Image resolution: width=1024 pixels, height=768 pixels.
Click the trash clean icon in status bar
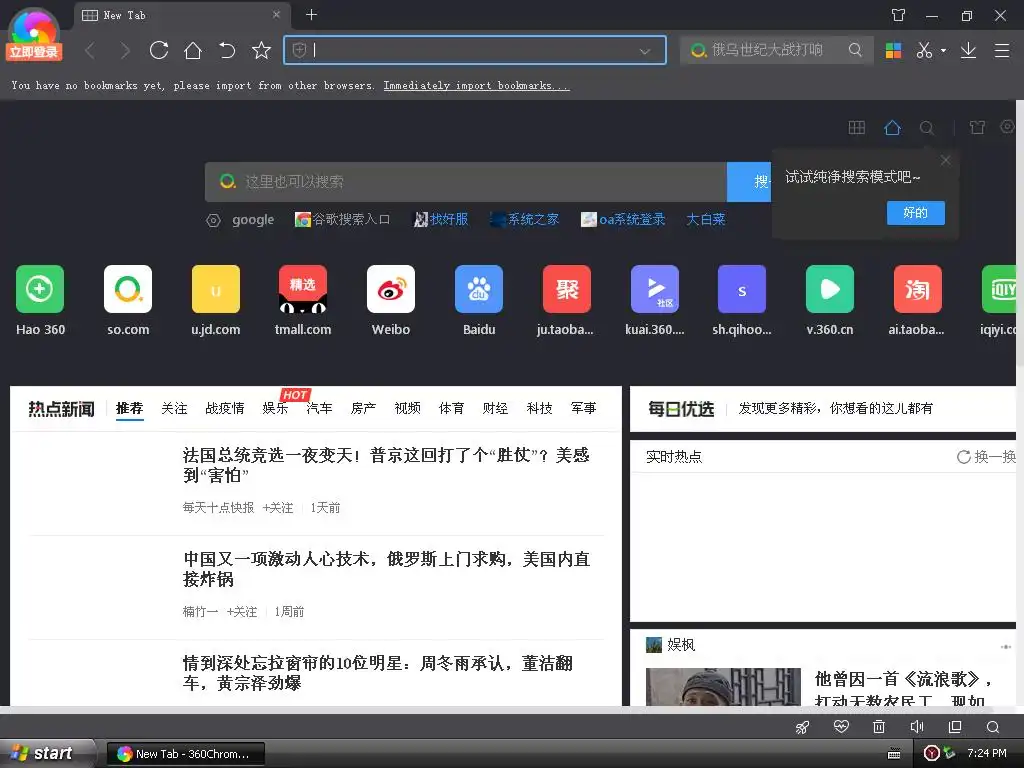(879, 727)
